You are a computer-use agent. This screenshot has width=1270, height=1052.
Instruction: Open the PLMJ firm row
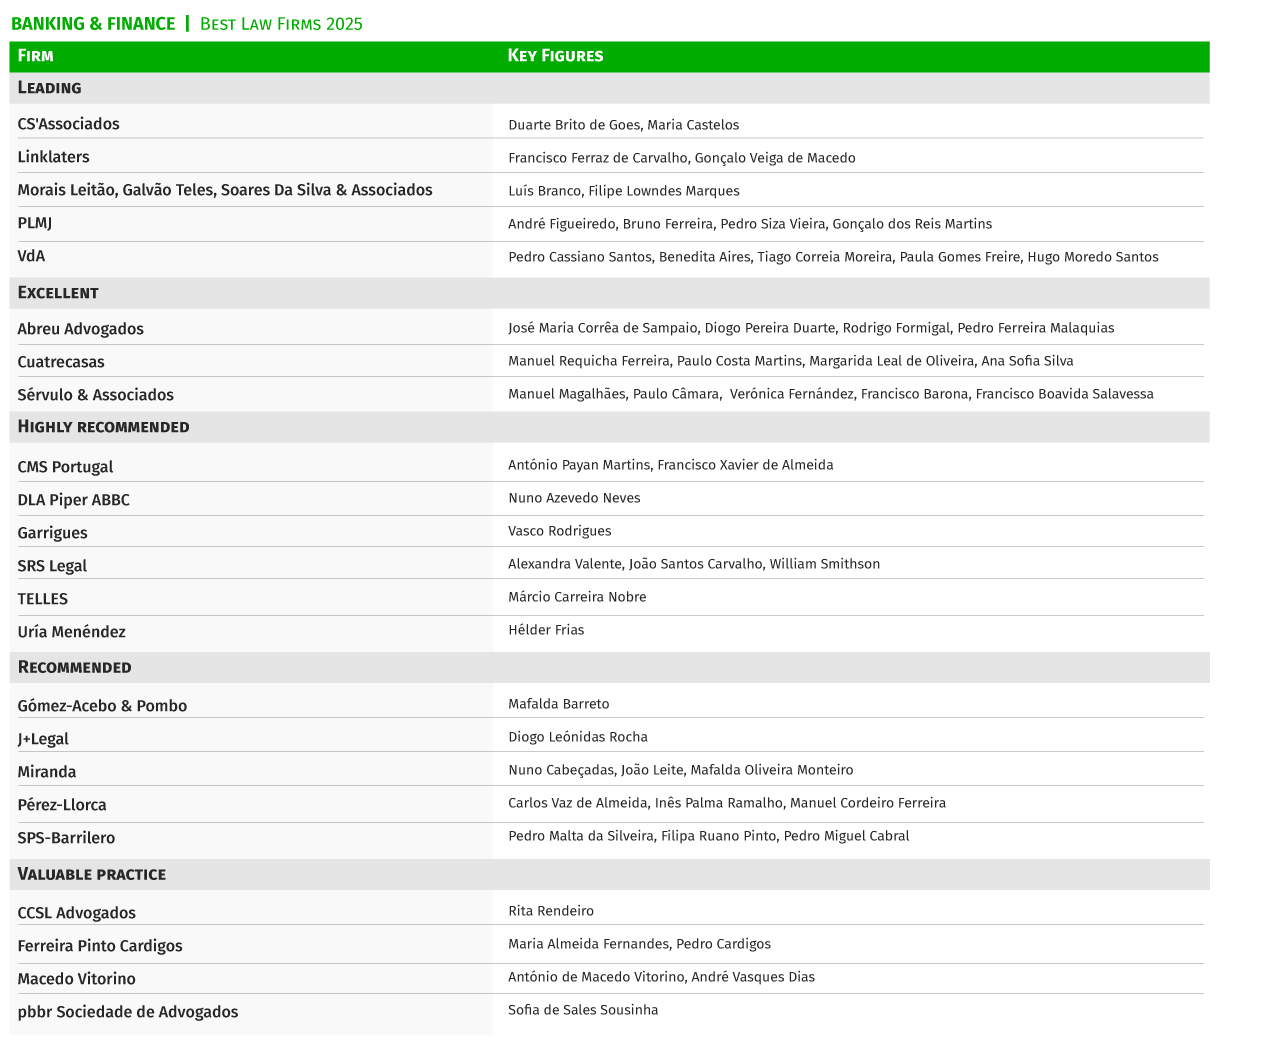click(35, 223)
